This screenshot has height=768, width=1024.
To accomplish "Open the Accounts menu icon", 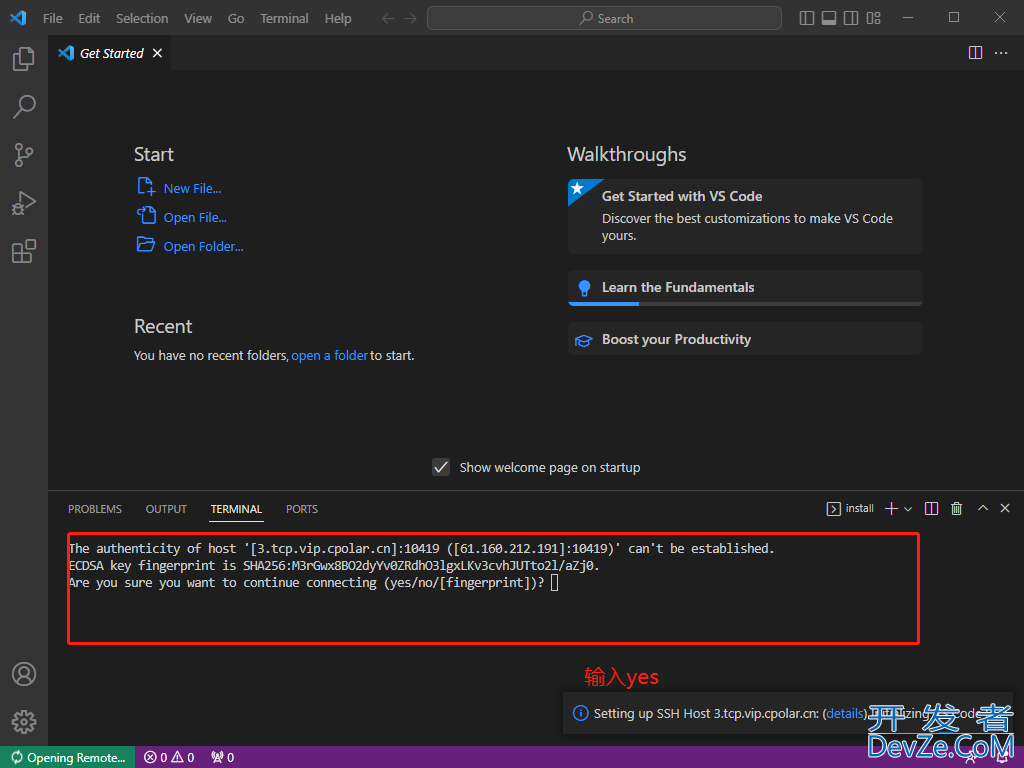I will pyautogui.click(x=24, y=674).
